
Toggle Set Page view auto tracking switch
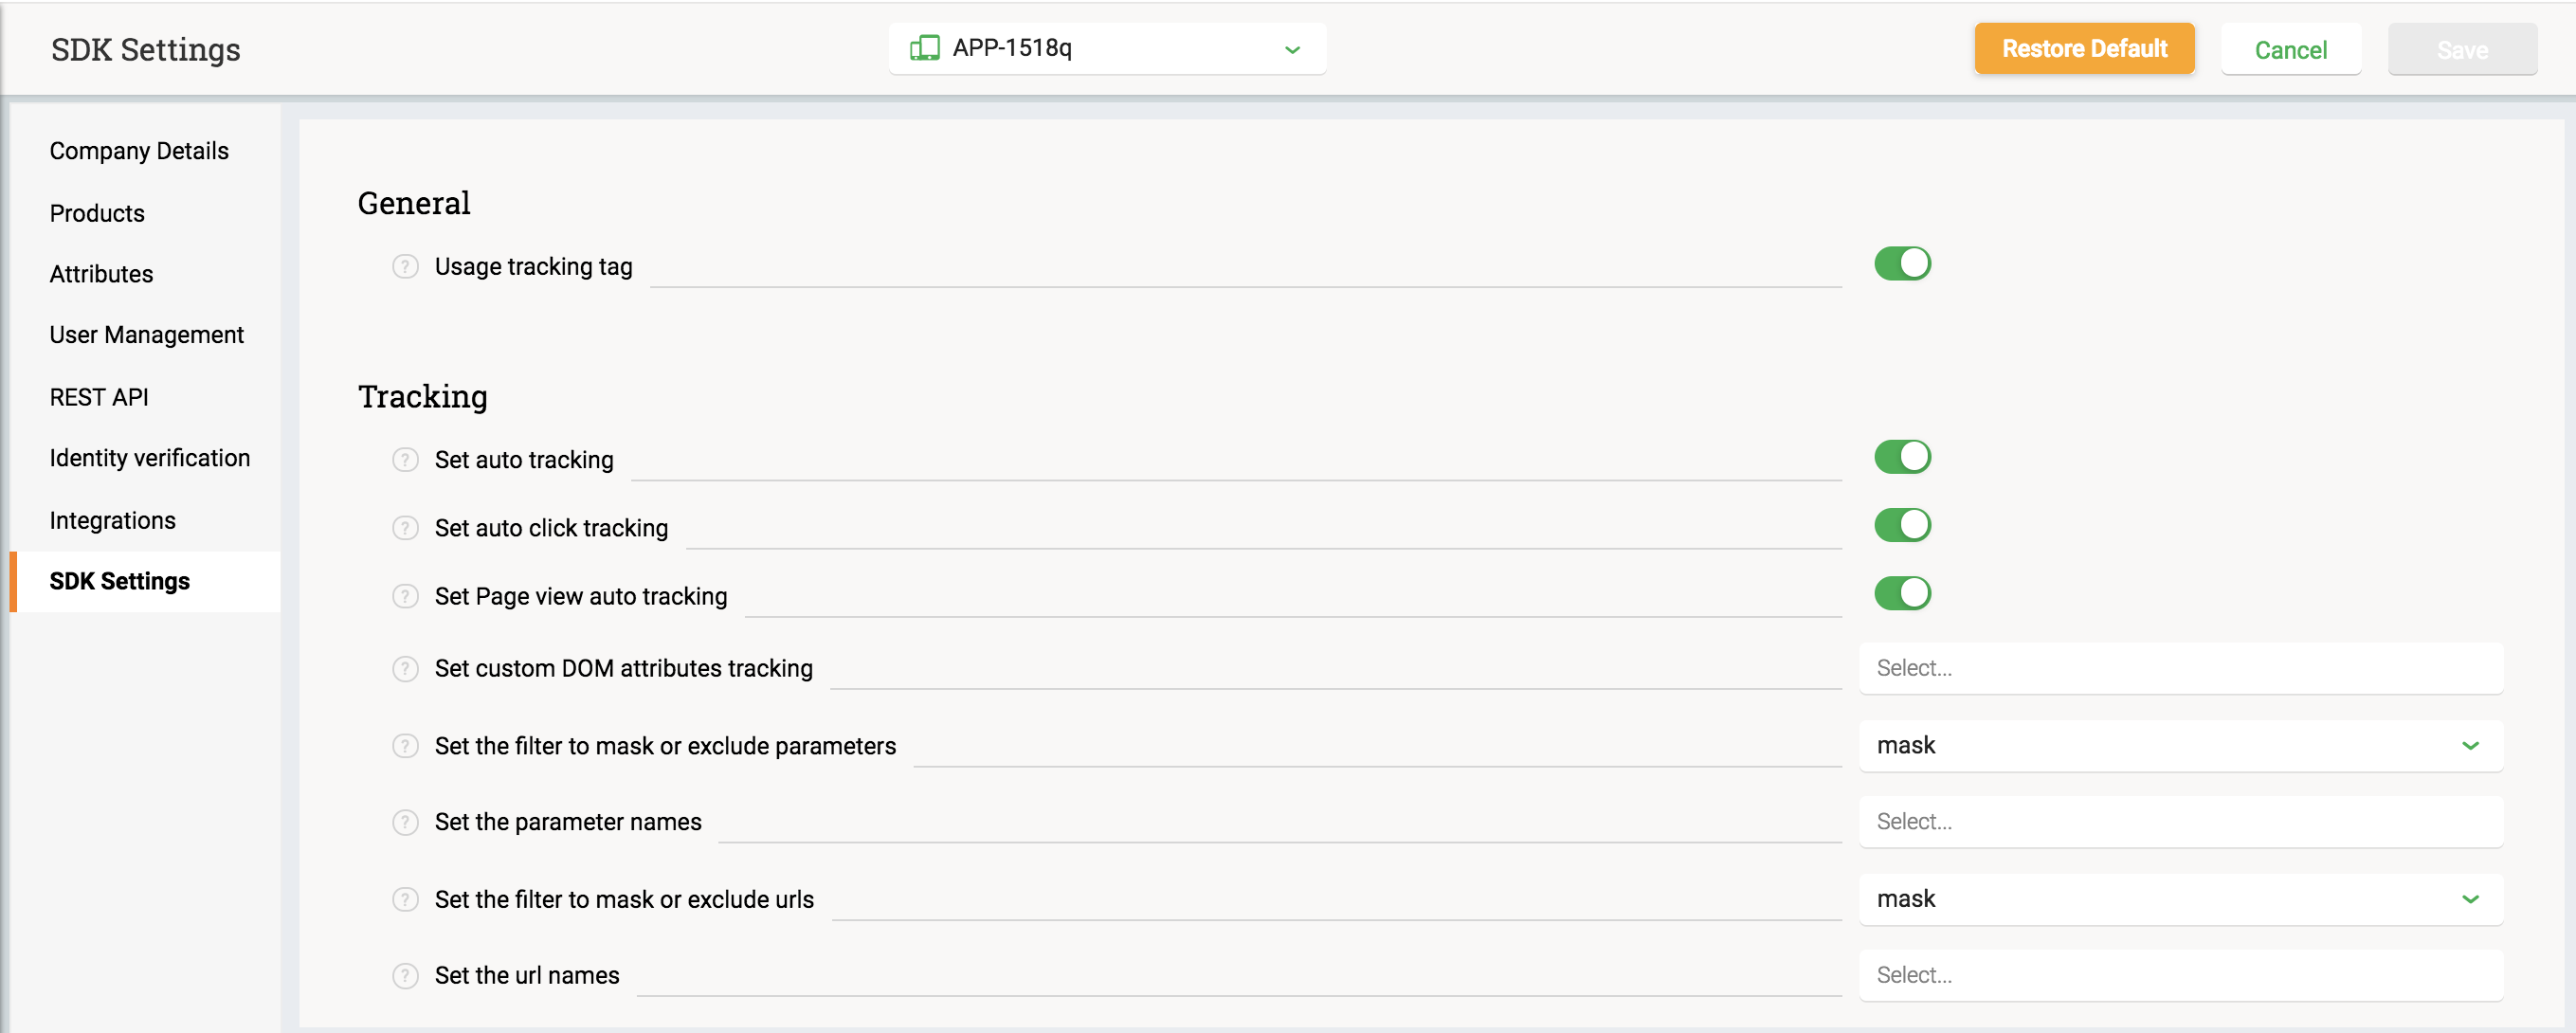click(1902, 593)
